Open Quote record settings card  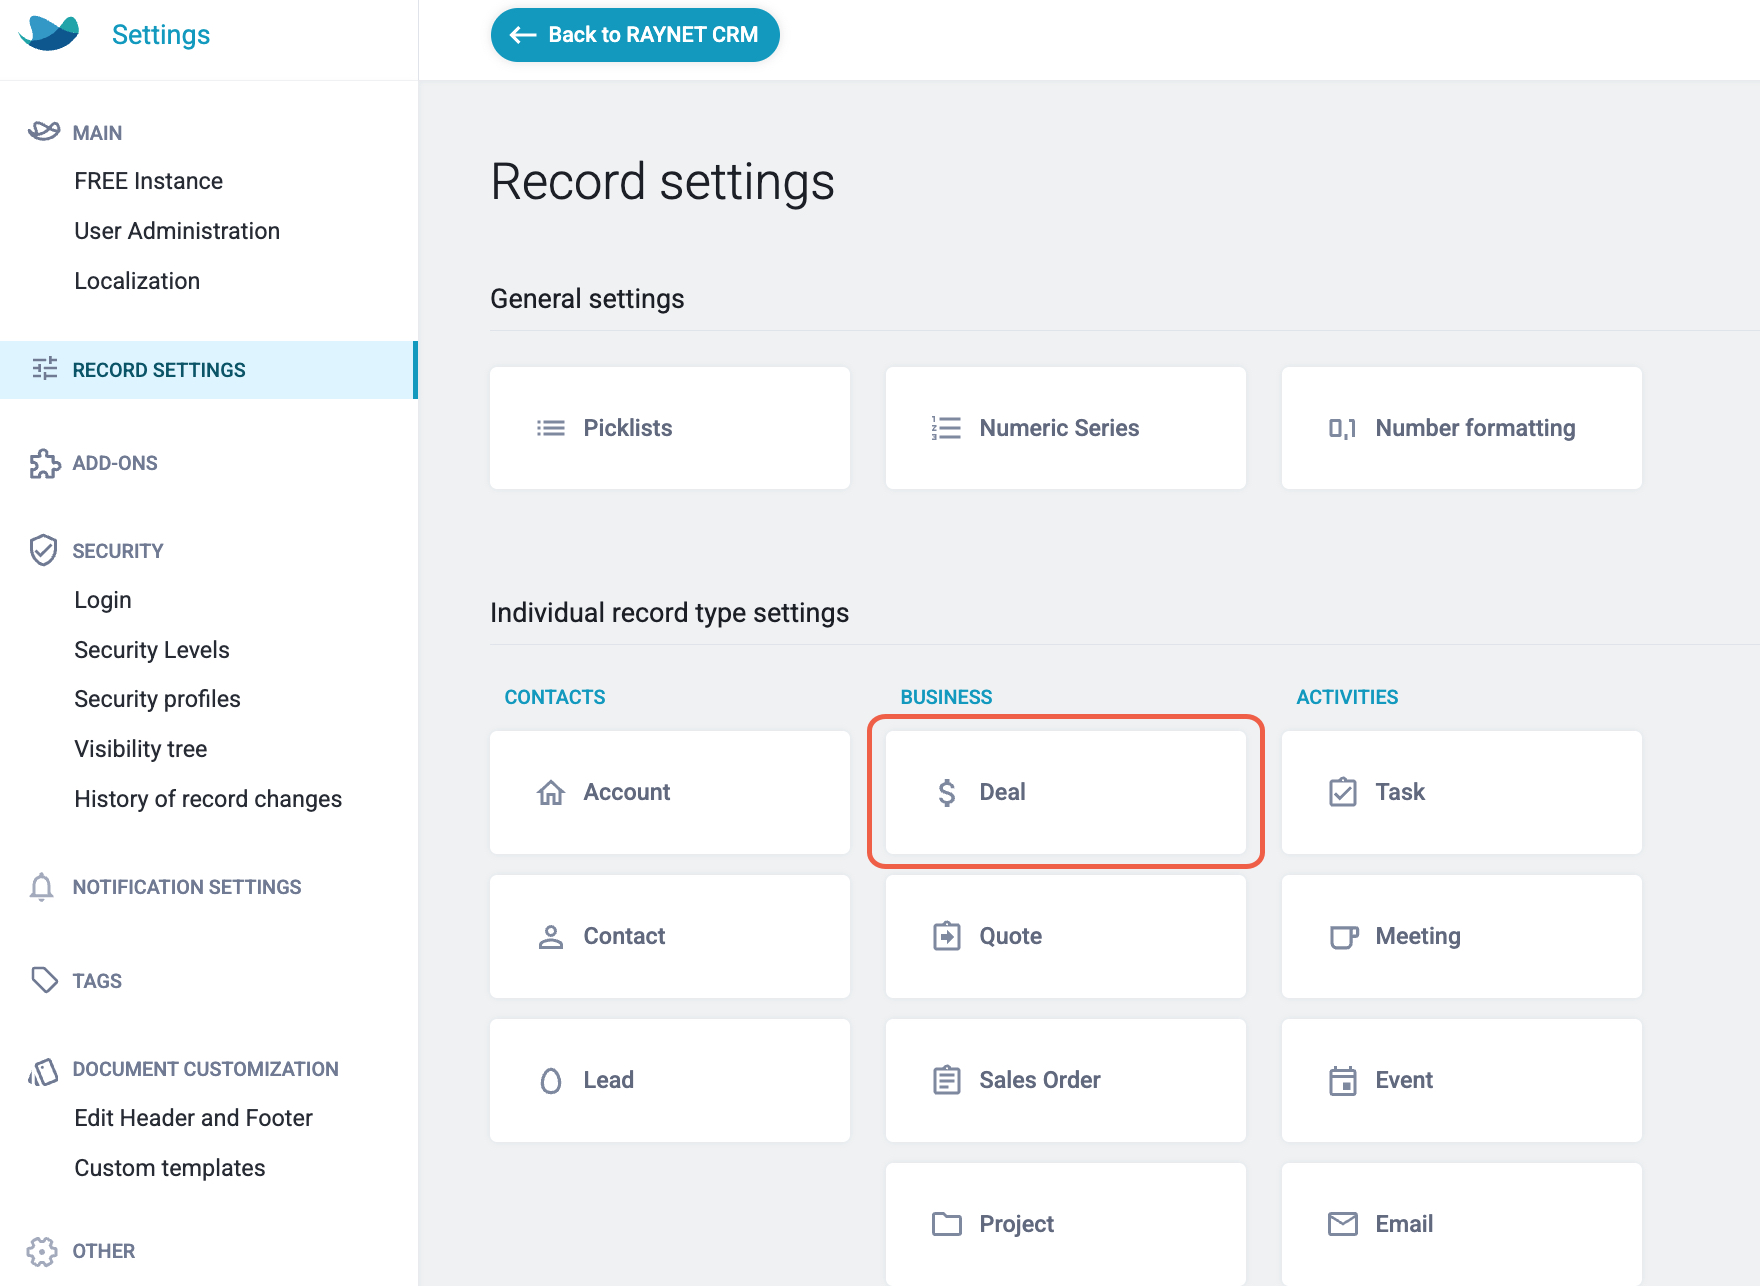pyautogui.click(x=1066, y=936)
